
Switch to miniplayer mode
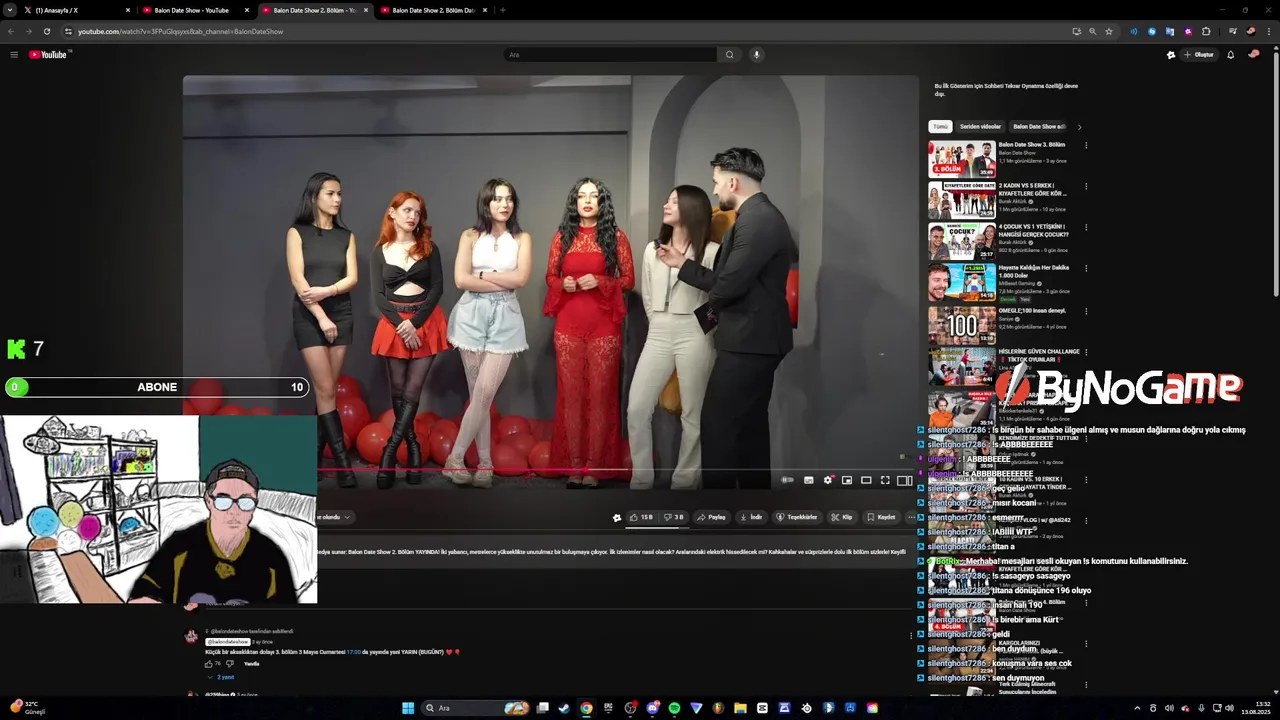pyautogui.click(x=847, y=480)
